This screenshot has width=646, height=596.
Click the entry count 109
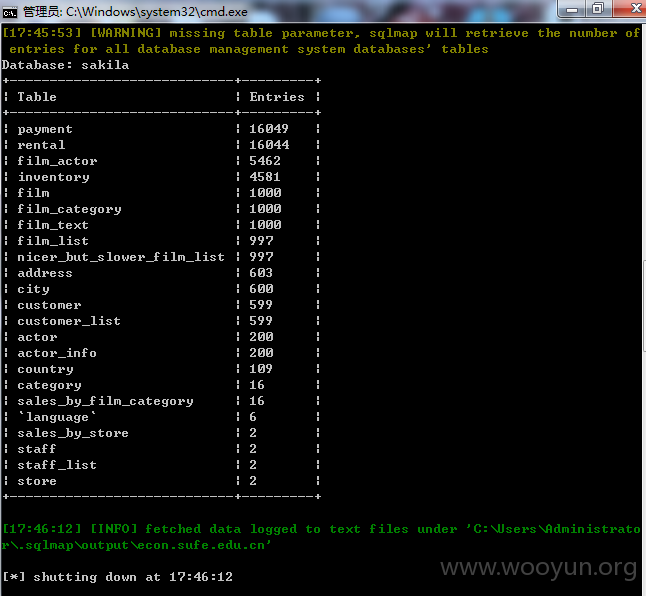pos(261,369)
